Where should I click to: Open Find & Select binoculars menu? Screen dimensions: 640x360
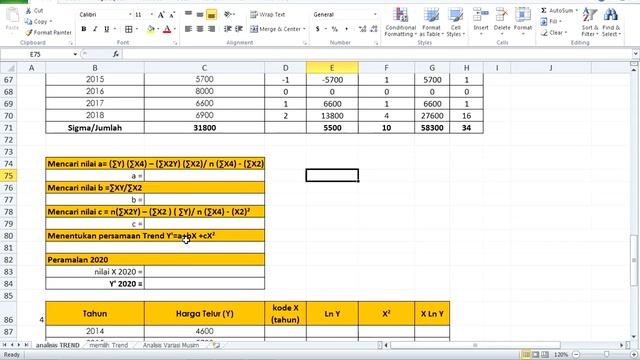click(x=611, y=22)
